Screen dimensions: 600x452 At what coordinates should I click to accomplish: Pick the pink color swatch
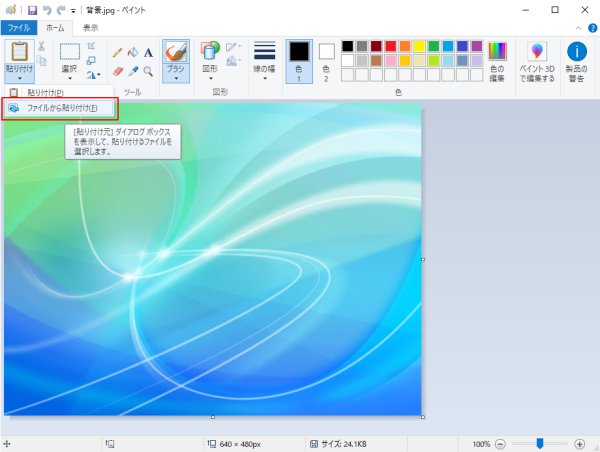[390, 60]
